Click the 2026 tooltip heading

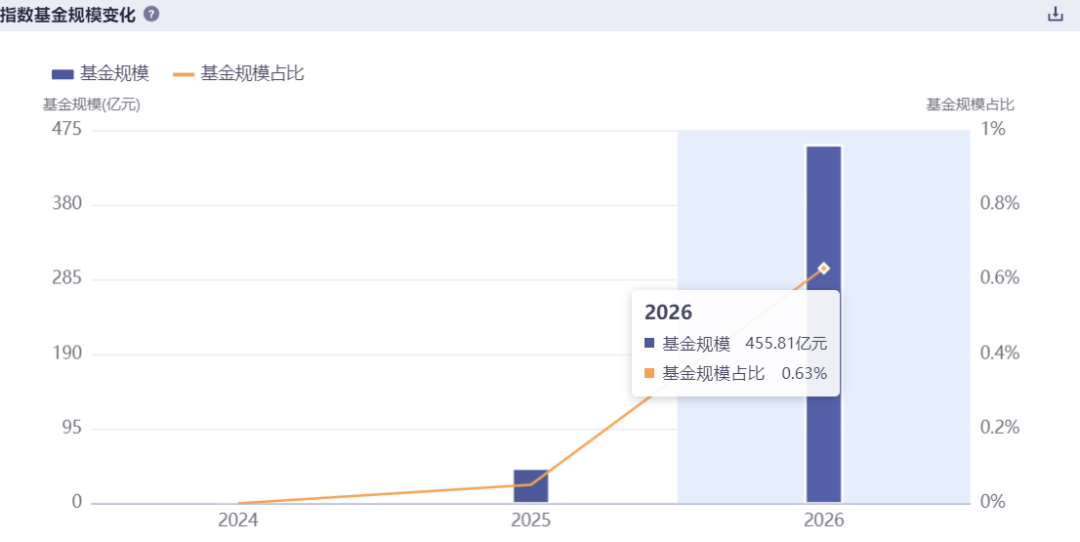(667, 312)
